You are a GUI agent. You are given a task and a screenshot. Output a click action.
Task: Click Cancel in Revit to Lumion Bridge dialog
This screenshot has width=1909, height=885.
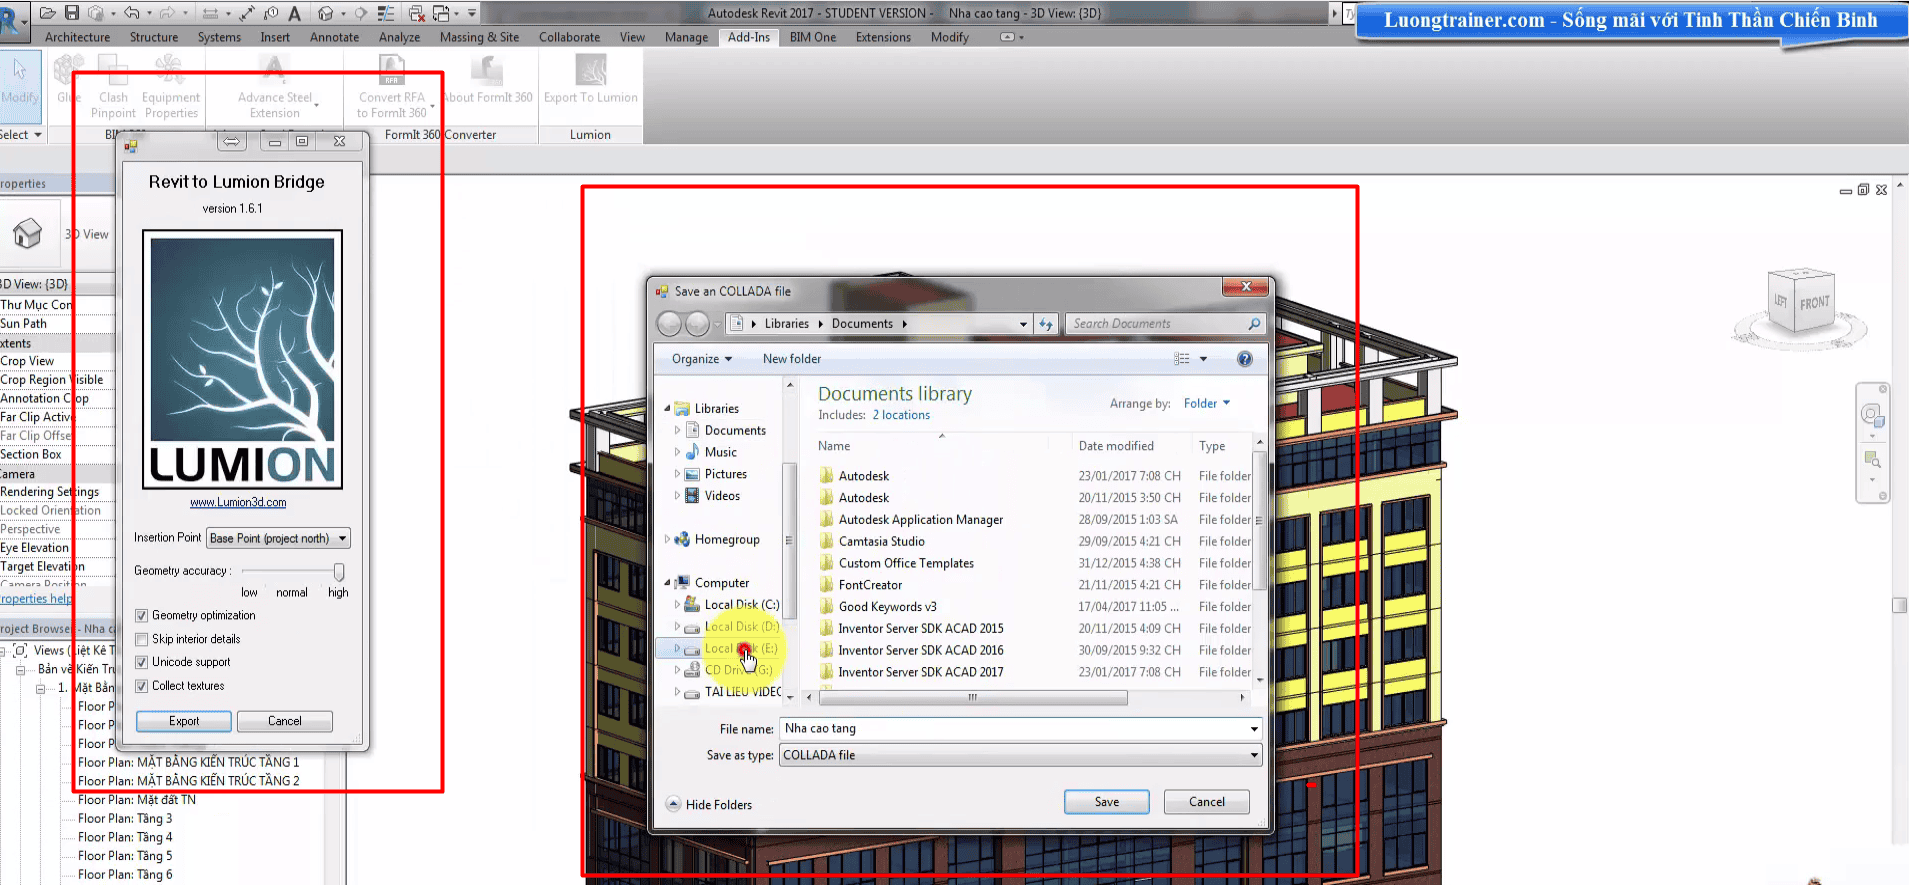[x=285, y=721]
